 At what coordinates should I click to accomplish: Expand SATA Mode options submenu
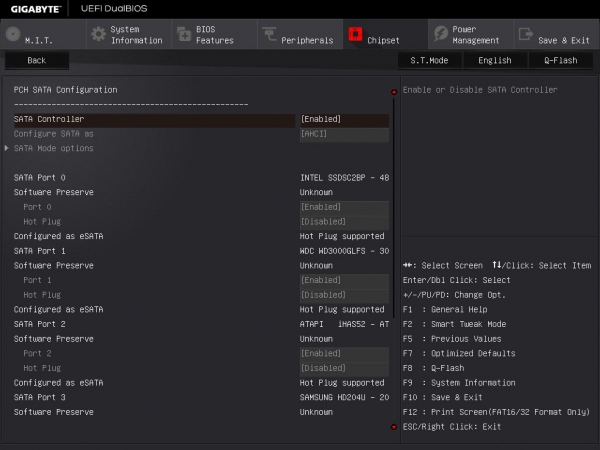click(53, 148)
